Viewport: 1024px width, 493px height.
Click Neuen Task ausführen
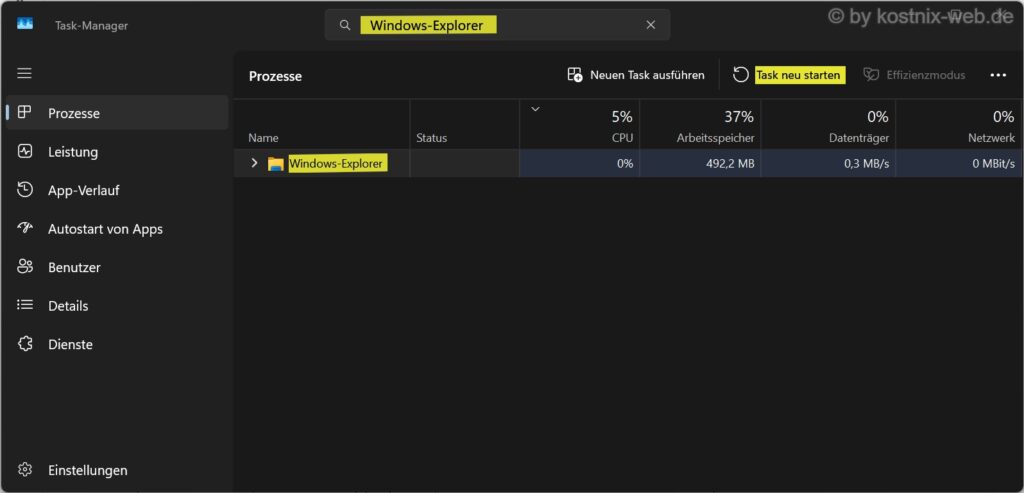click(x=636, y=75)
